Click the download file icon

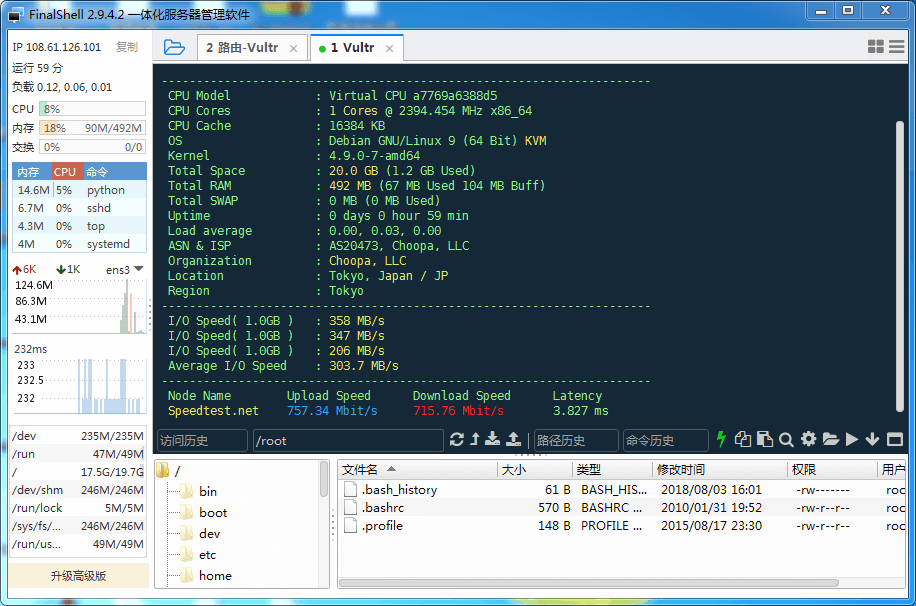(x=495, y=440)
